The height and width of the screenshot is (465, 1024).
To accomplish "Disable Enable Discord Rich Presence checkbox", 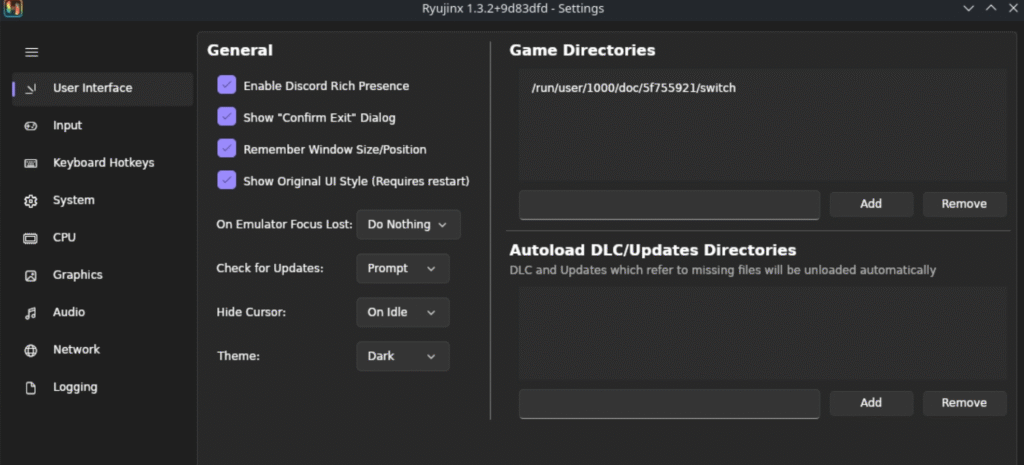I will (227, 85).
